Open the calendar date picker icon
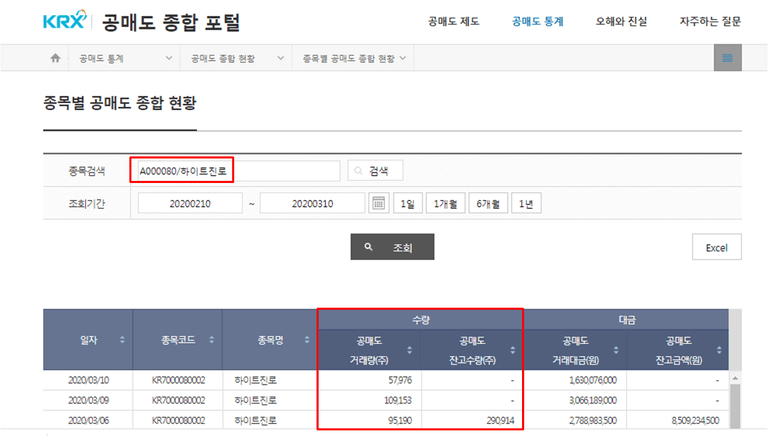Screen dimensions: 768x436 point(379,203)
